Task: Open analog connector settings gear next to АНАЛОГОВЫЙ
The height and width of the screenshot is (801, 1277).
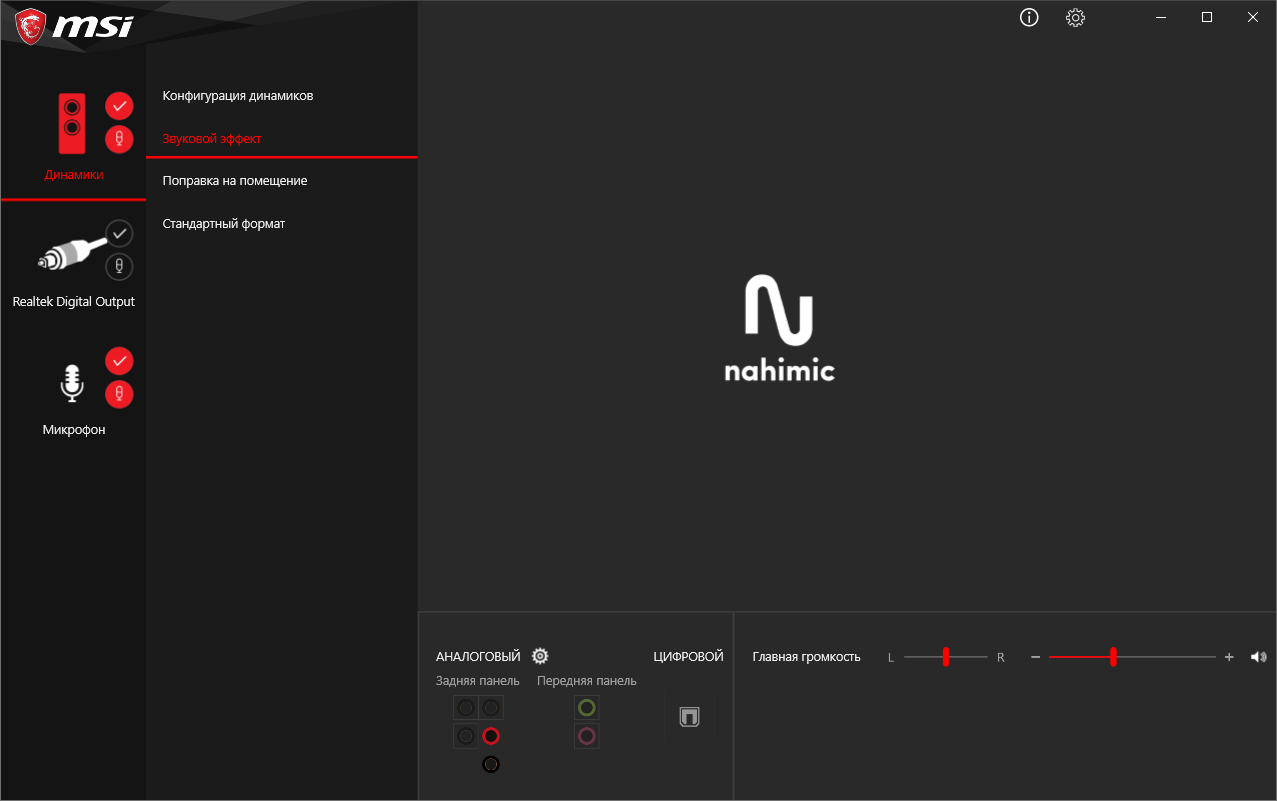Action: tap(540, 656)
